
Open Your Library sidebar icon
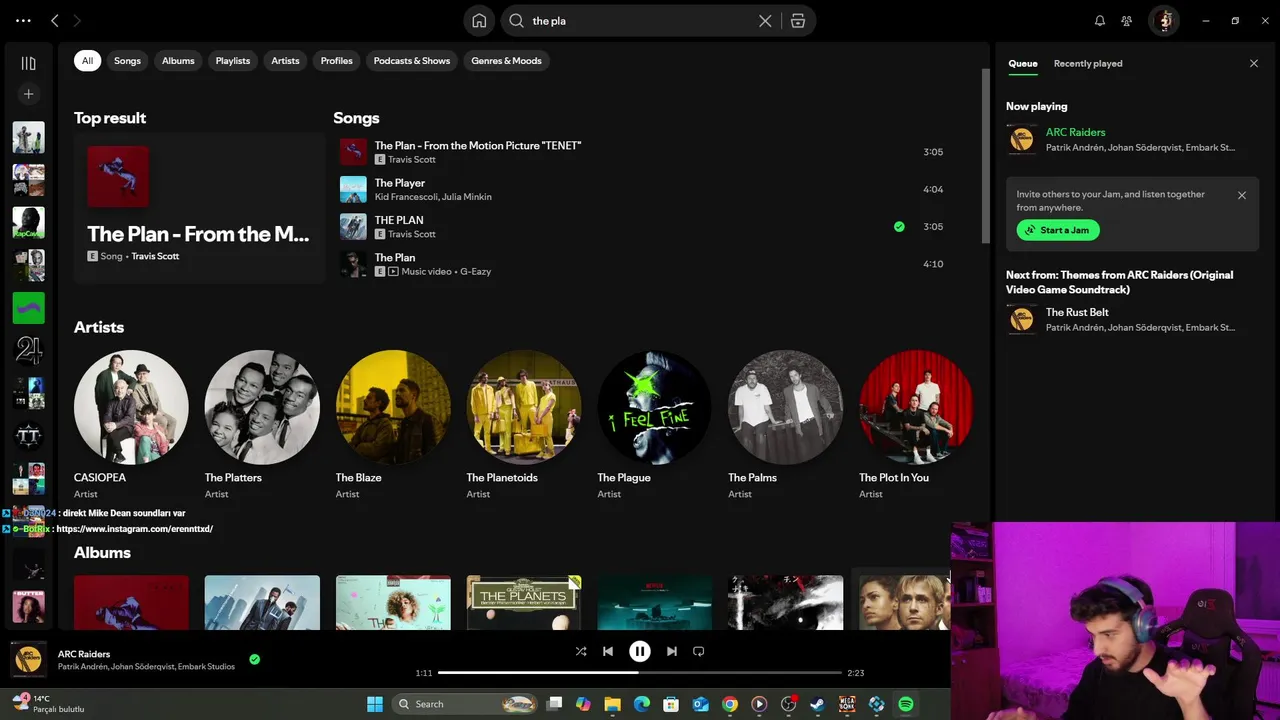point(28,63)
